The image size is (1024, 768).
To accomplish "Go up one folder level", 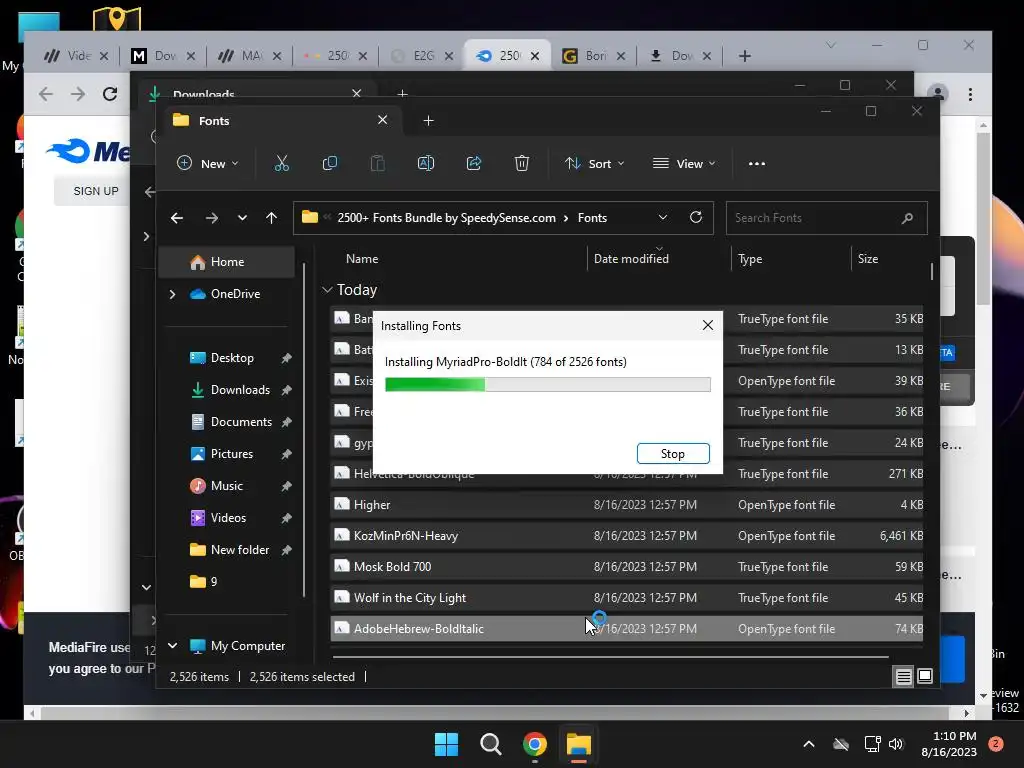I will coord(272,218).
